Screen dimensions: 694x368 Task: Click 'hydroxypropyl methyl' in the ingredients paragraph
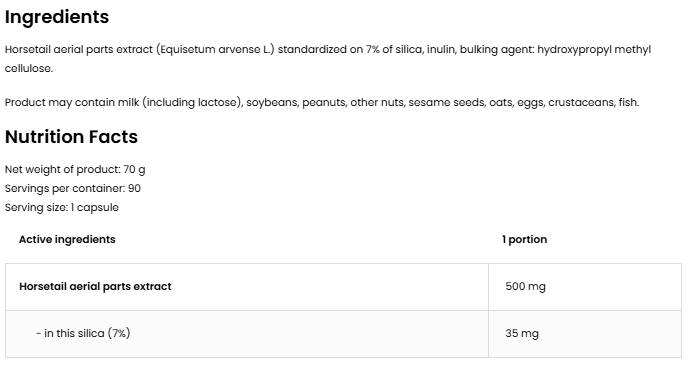594,50
